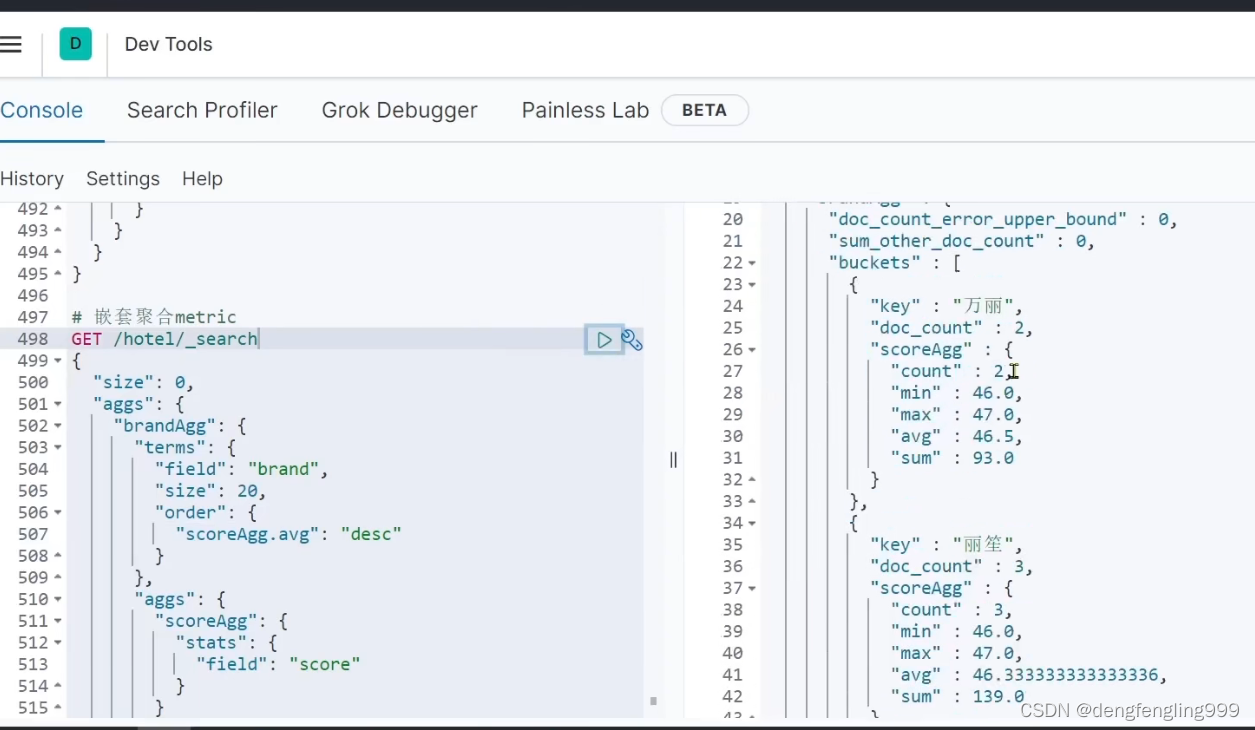Switch to the Console tab
This screenshot has width=1255, height=730.
point(42,111)
